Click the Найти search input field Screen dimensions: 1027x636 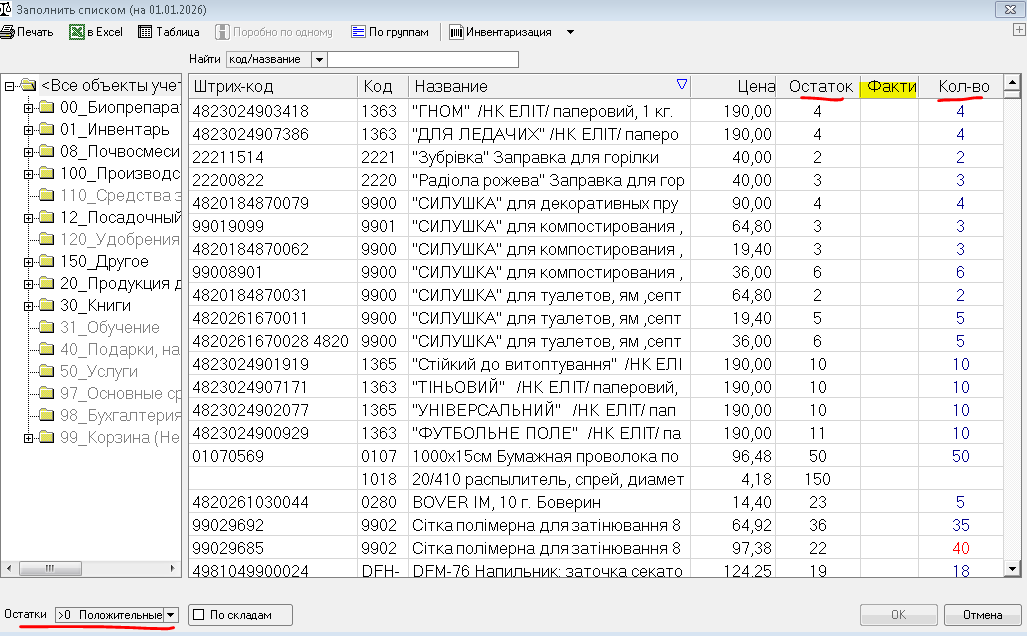(423, 60)
